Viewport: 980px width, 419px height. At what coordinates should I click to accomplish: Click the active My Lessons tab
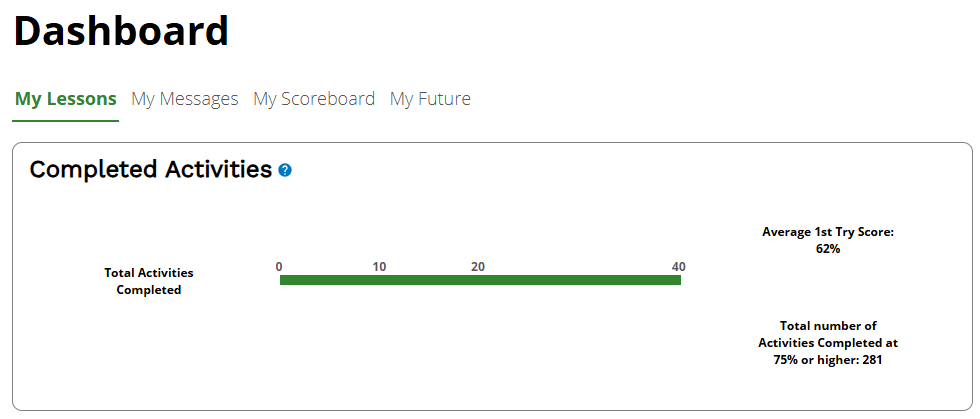click(x=66, y=99)
